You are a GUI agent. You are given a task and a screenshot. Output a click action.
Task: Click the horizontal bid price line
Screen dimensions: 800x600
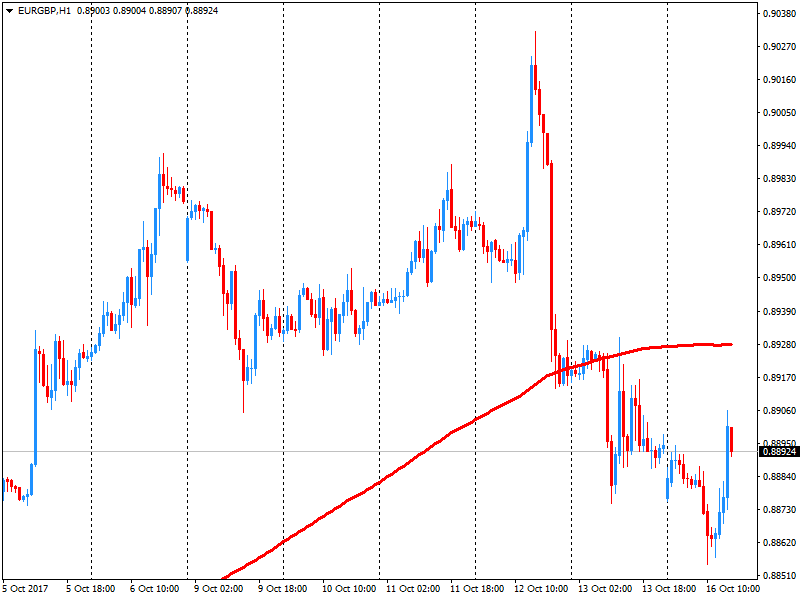(380, 452)
